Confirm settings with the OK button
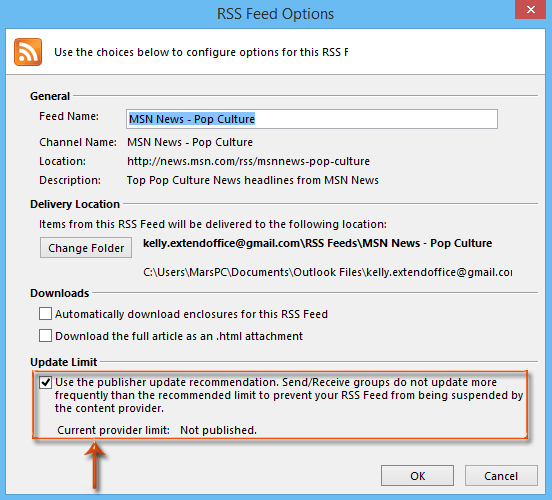Screen dimensions: 552x500 click(417, 476)
